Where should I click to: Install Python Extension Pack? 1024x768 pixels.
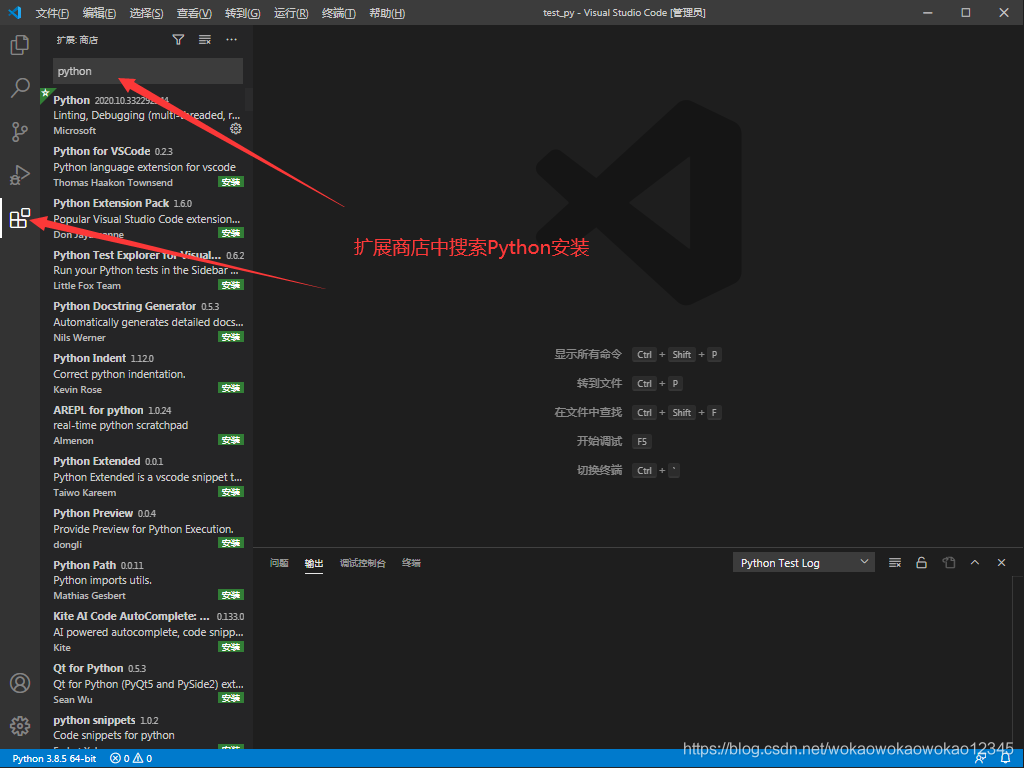pyautogui.click(x=231, y=233)
